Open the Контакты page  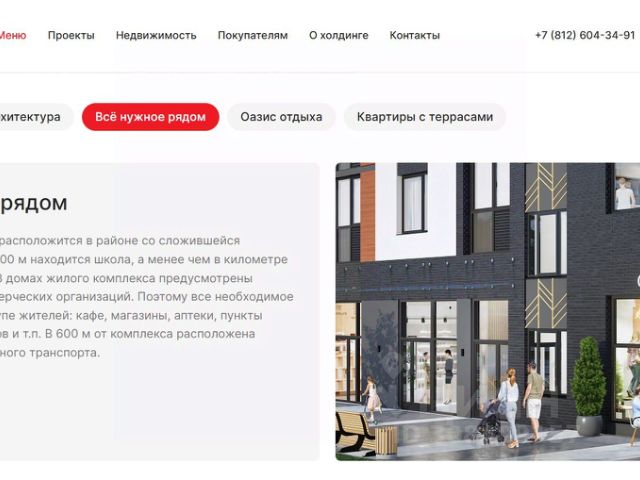(414, 36)
